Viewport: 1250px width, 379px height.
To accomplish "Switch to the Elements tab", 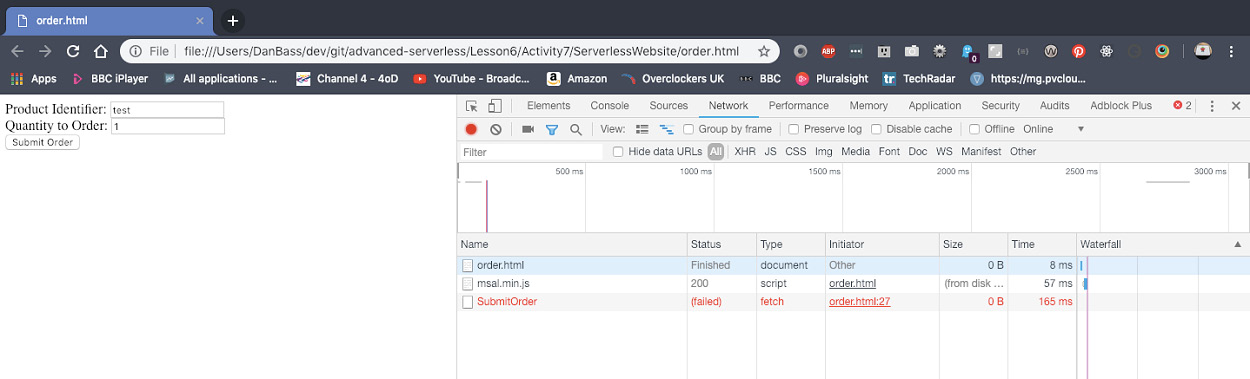I will [548, 106].
